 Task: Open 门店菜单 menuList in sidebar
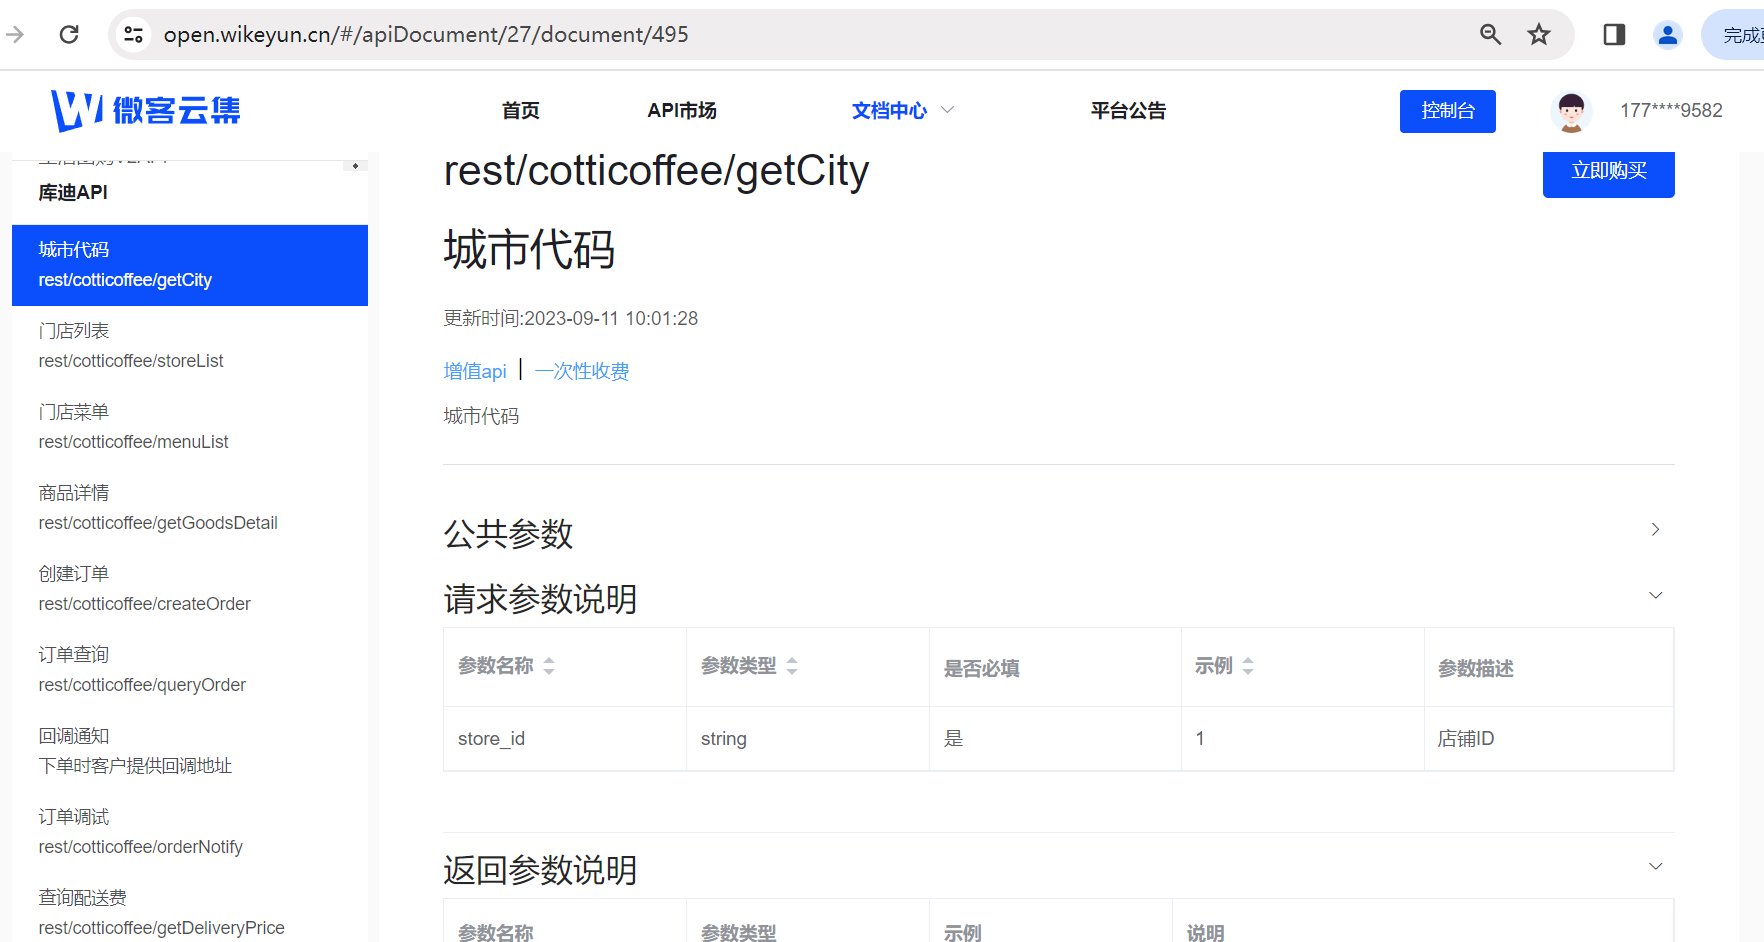(190, 427)
